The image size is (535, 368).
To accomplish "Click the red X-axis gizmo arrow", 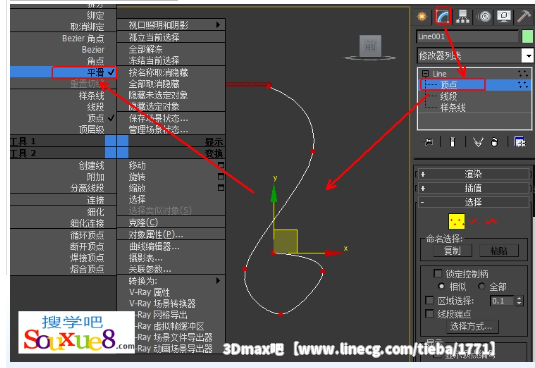I will [334, 253].
